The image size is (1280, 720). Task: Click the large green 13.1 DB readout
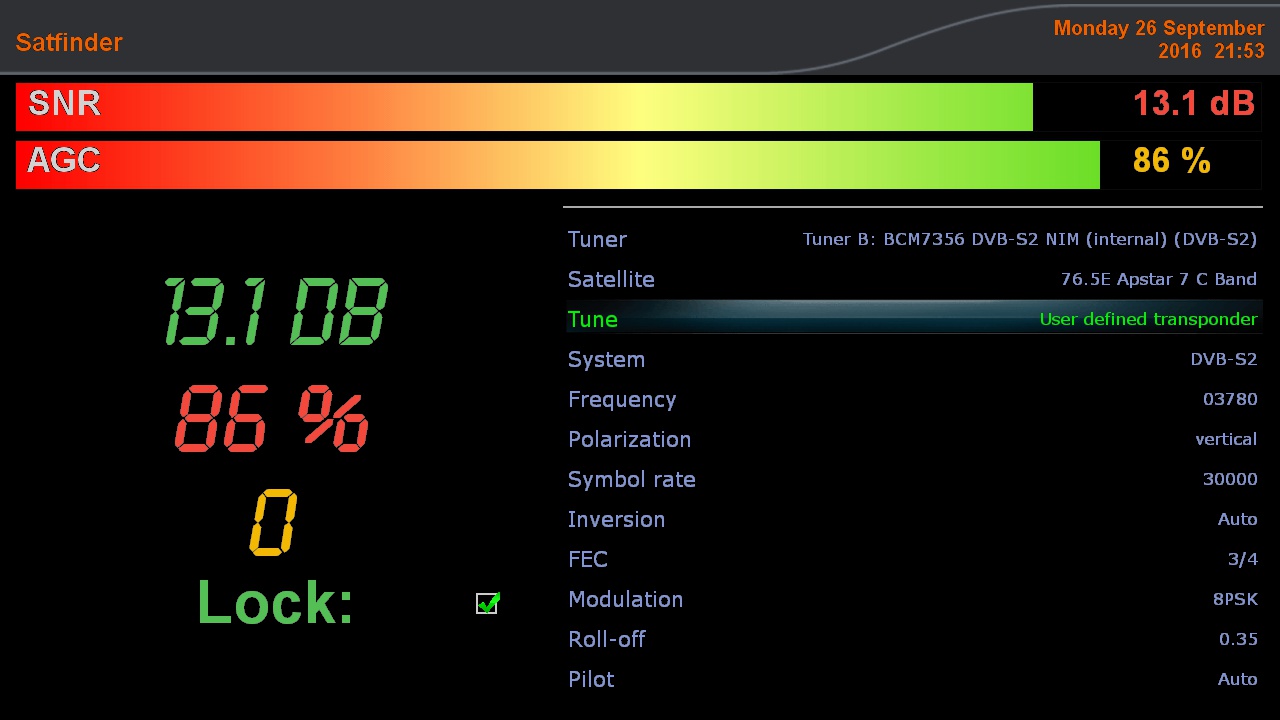coord(275,313)
